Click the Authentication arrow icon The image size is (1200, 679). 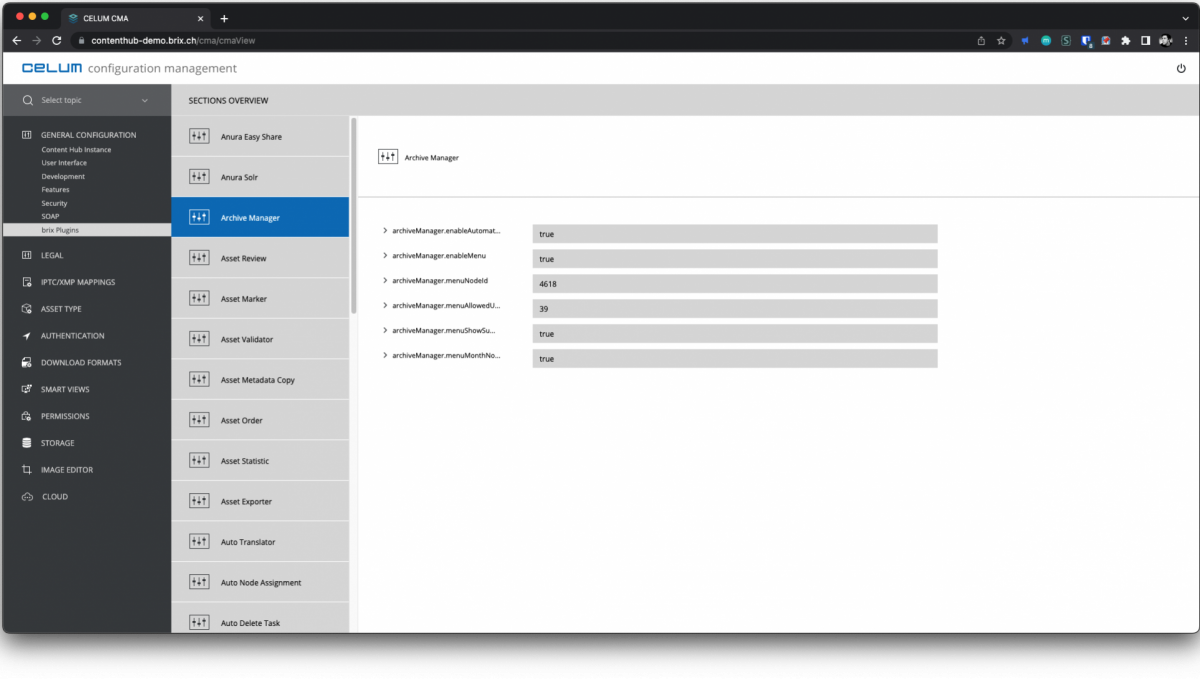pos(27,336)
